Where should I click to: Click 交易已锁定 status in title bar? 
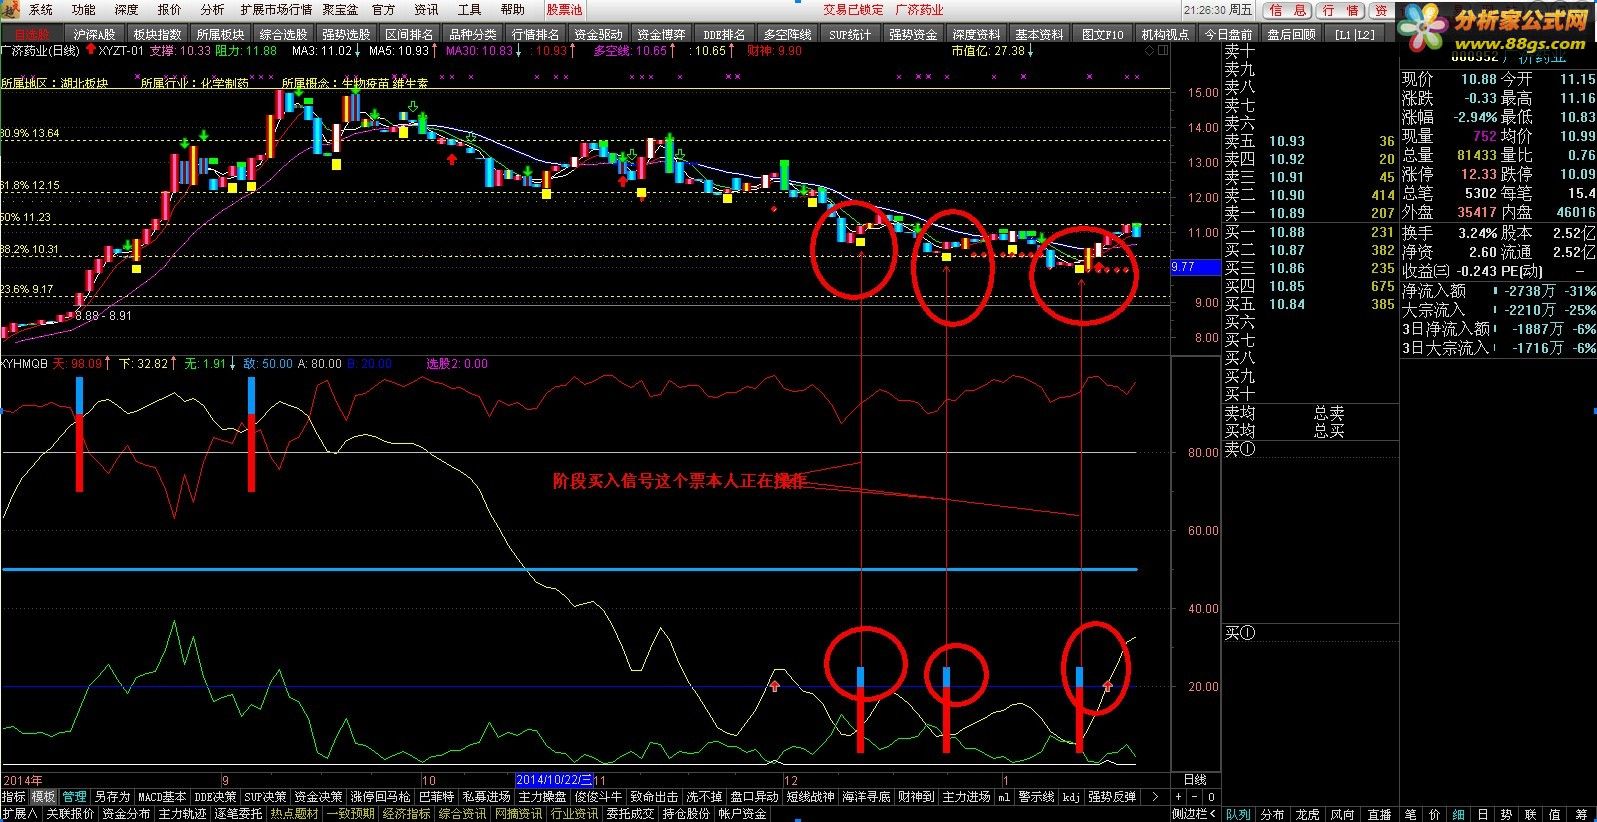[x=853, y=9]
